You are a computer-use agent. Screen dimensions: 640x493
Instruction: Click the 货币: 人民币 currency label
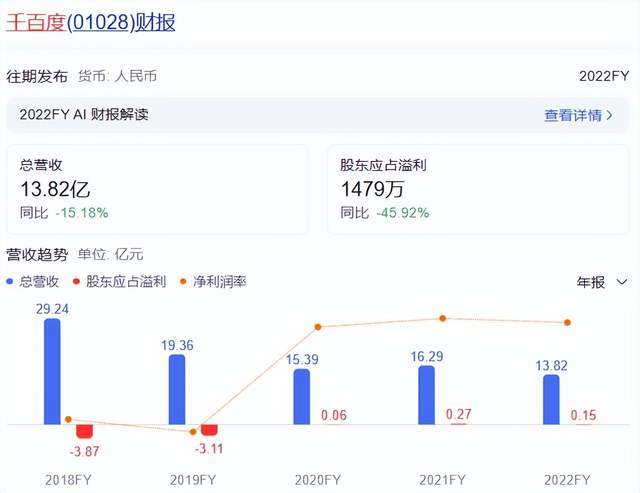point(118,76)
